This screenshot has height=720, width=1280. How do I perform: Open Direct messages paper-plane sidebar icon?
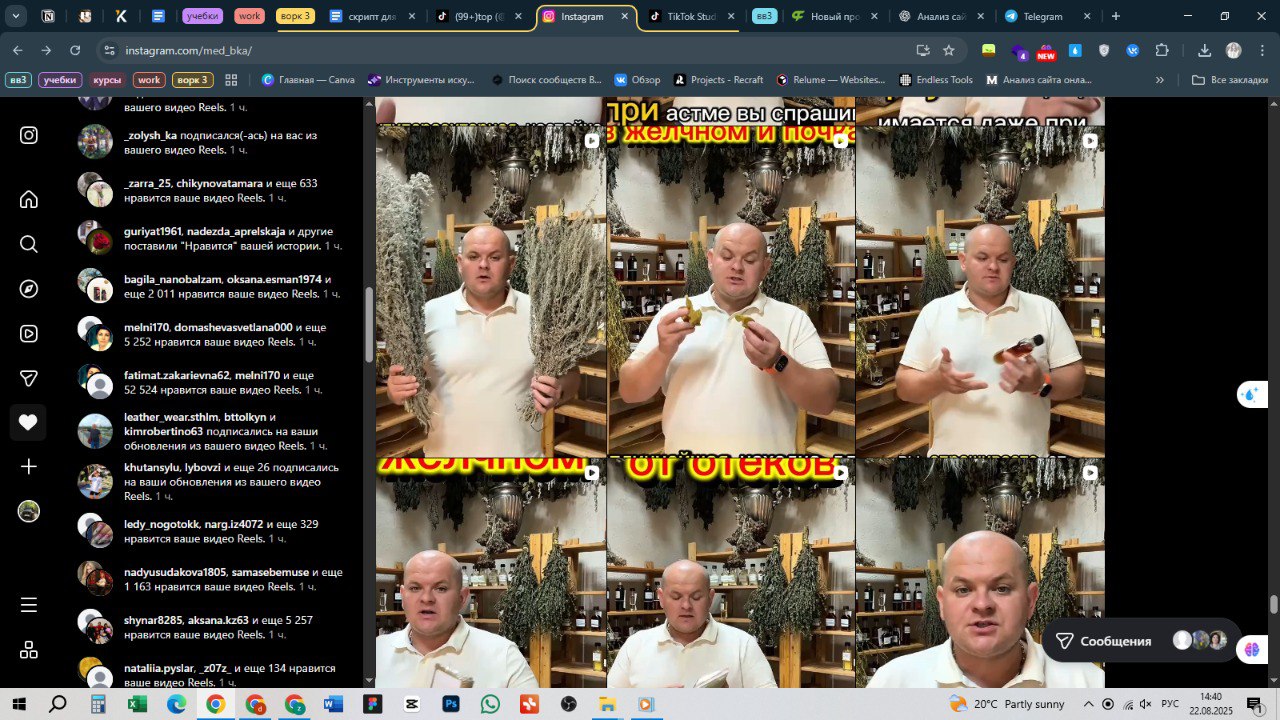[x=29, y=378]
